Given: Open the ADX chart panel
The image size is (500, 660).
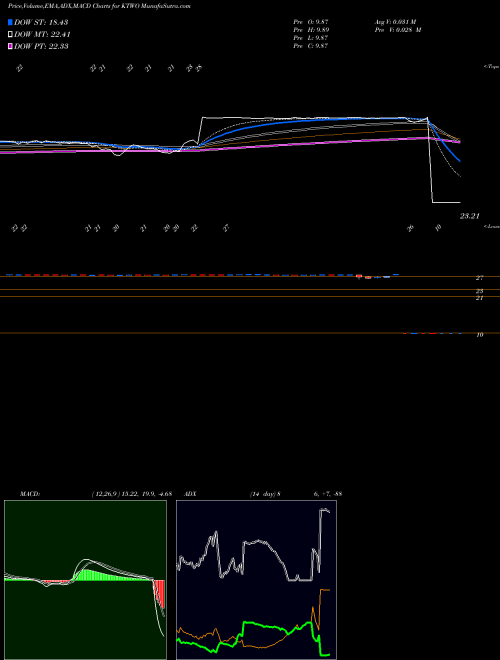Looking at the screenshot, I should click(x=256, y=580).
